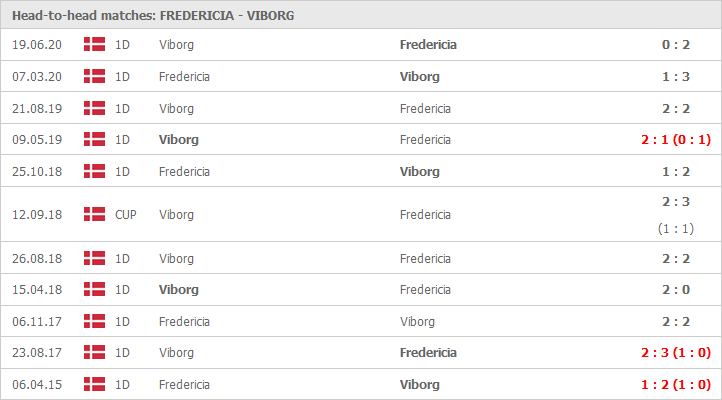Image resolution: width=722 pixels, height=400 pixels.
Task: Open the red 2 : 3 (1 : 0) score
Action: 675,353
